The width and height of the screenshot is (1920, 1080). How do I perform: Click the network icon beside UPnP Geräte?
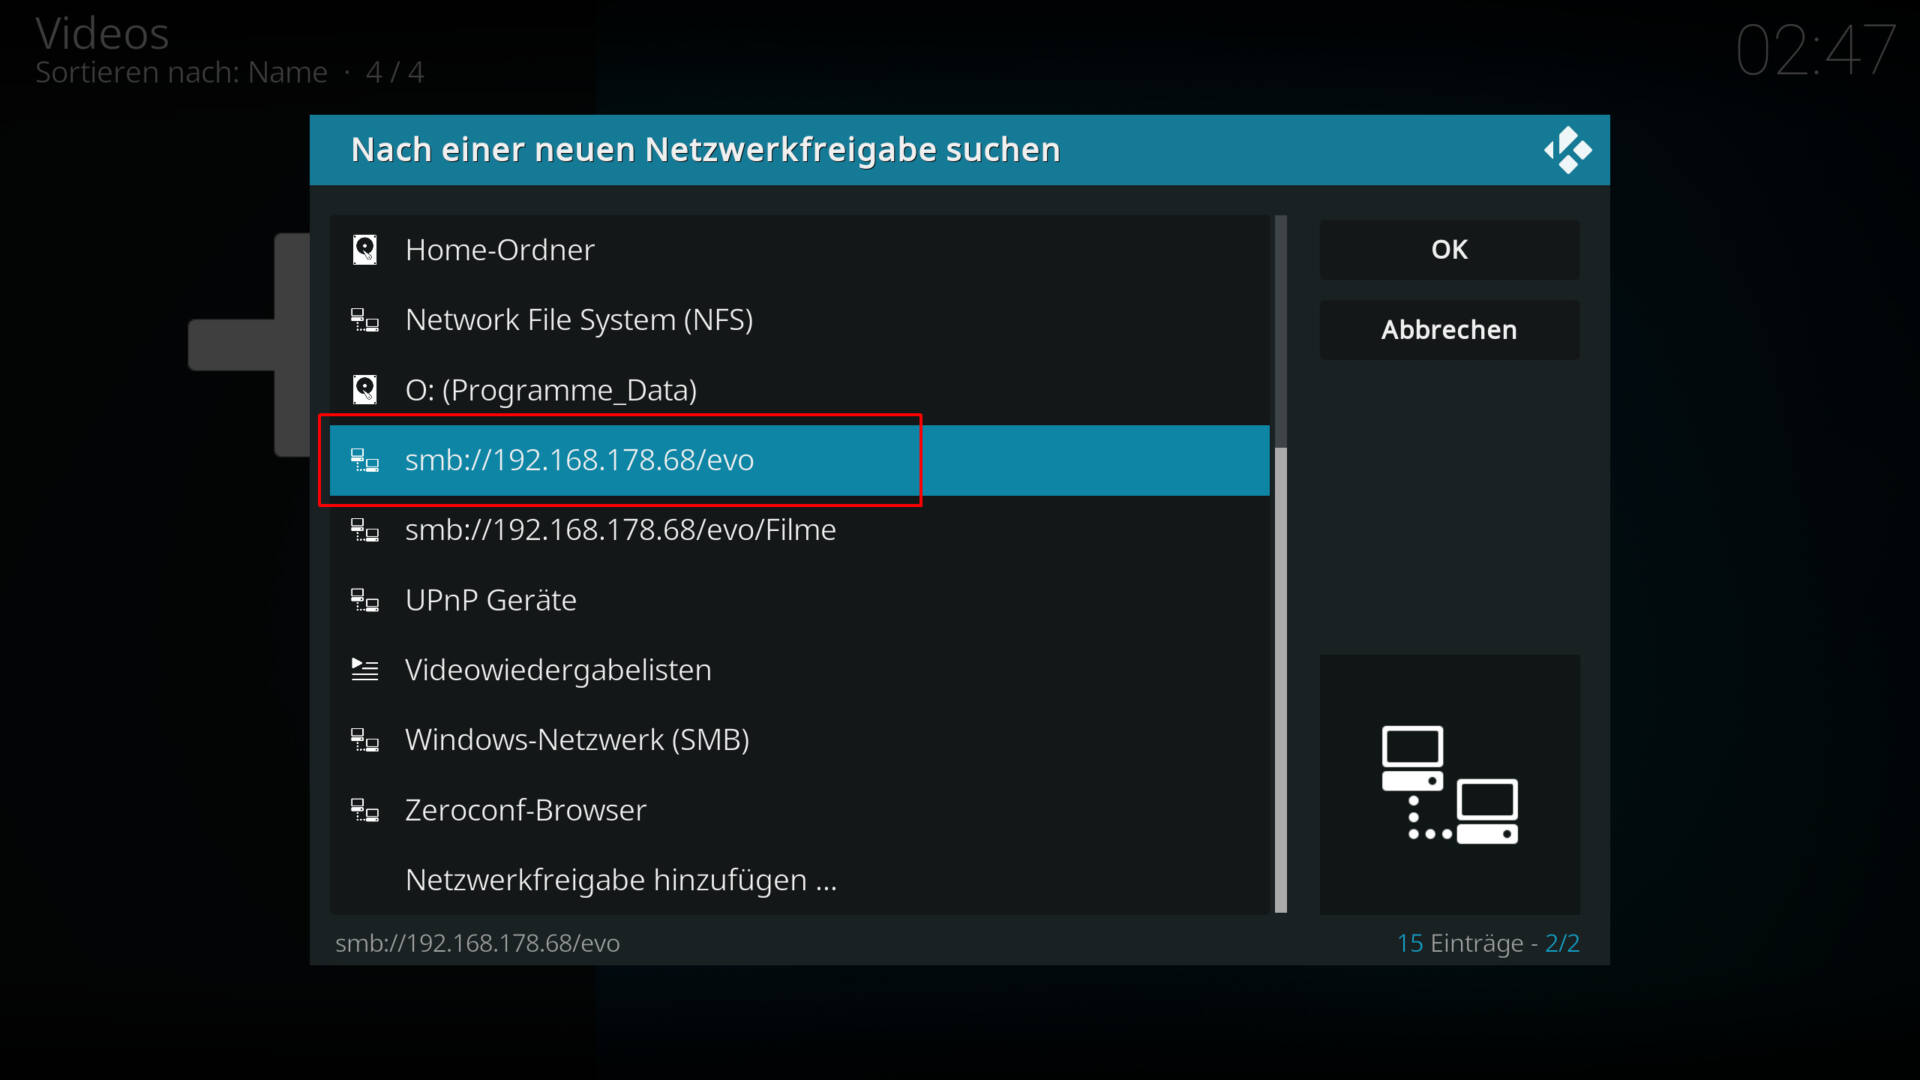(365, 601)
